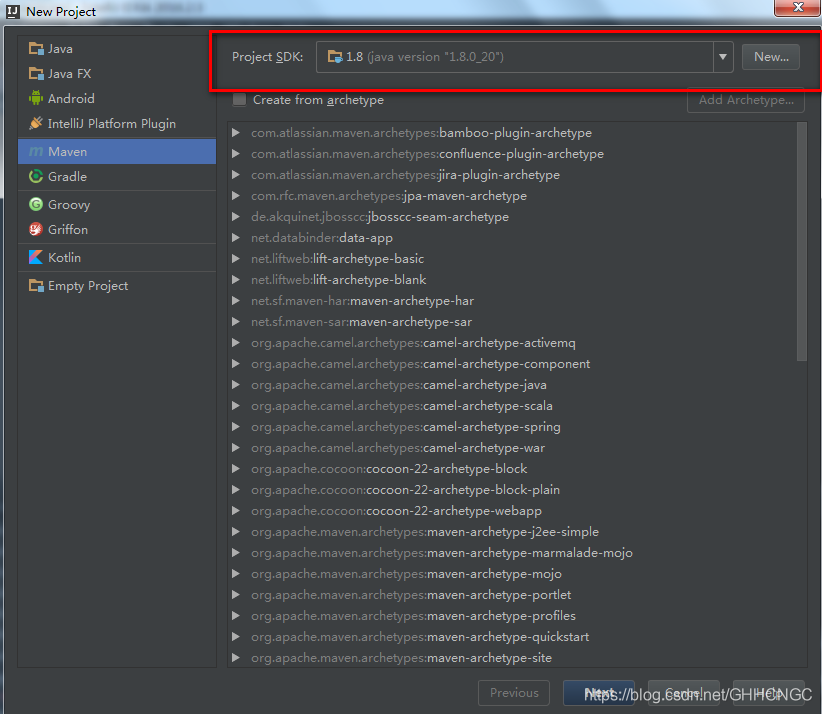The image size is (822, 714).
Task: Click the IntelliJ logo in title bar
Action: tap(13, 12)
